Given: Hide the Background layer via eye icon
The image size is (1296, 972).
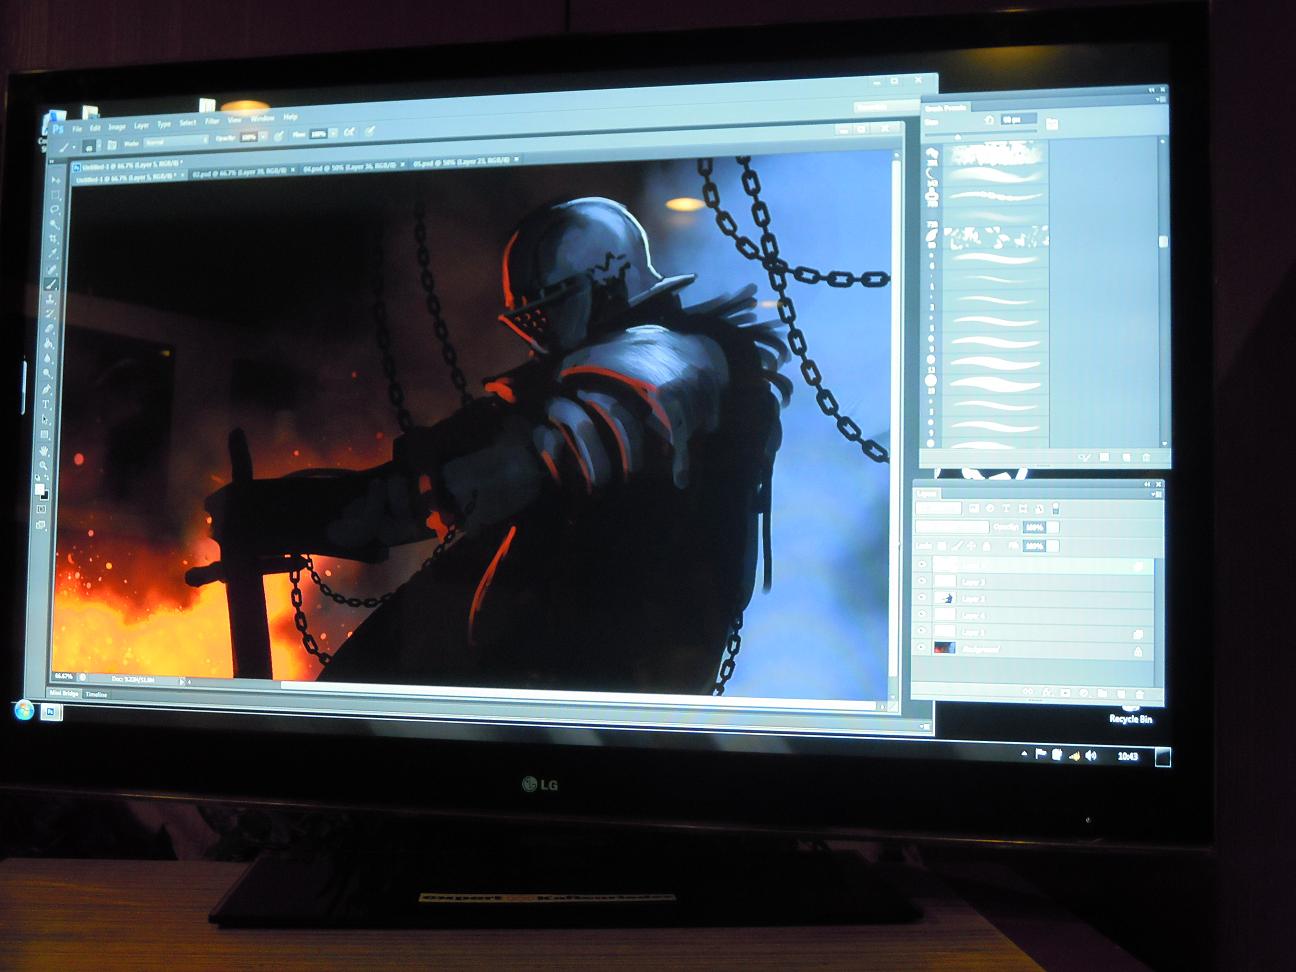Looking at the screenshot, I should [x=922, y=649].
